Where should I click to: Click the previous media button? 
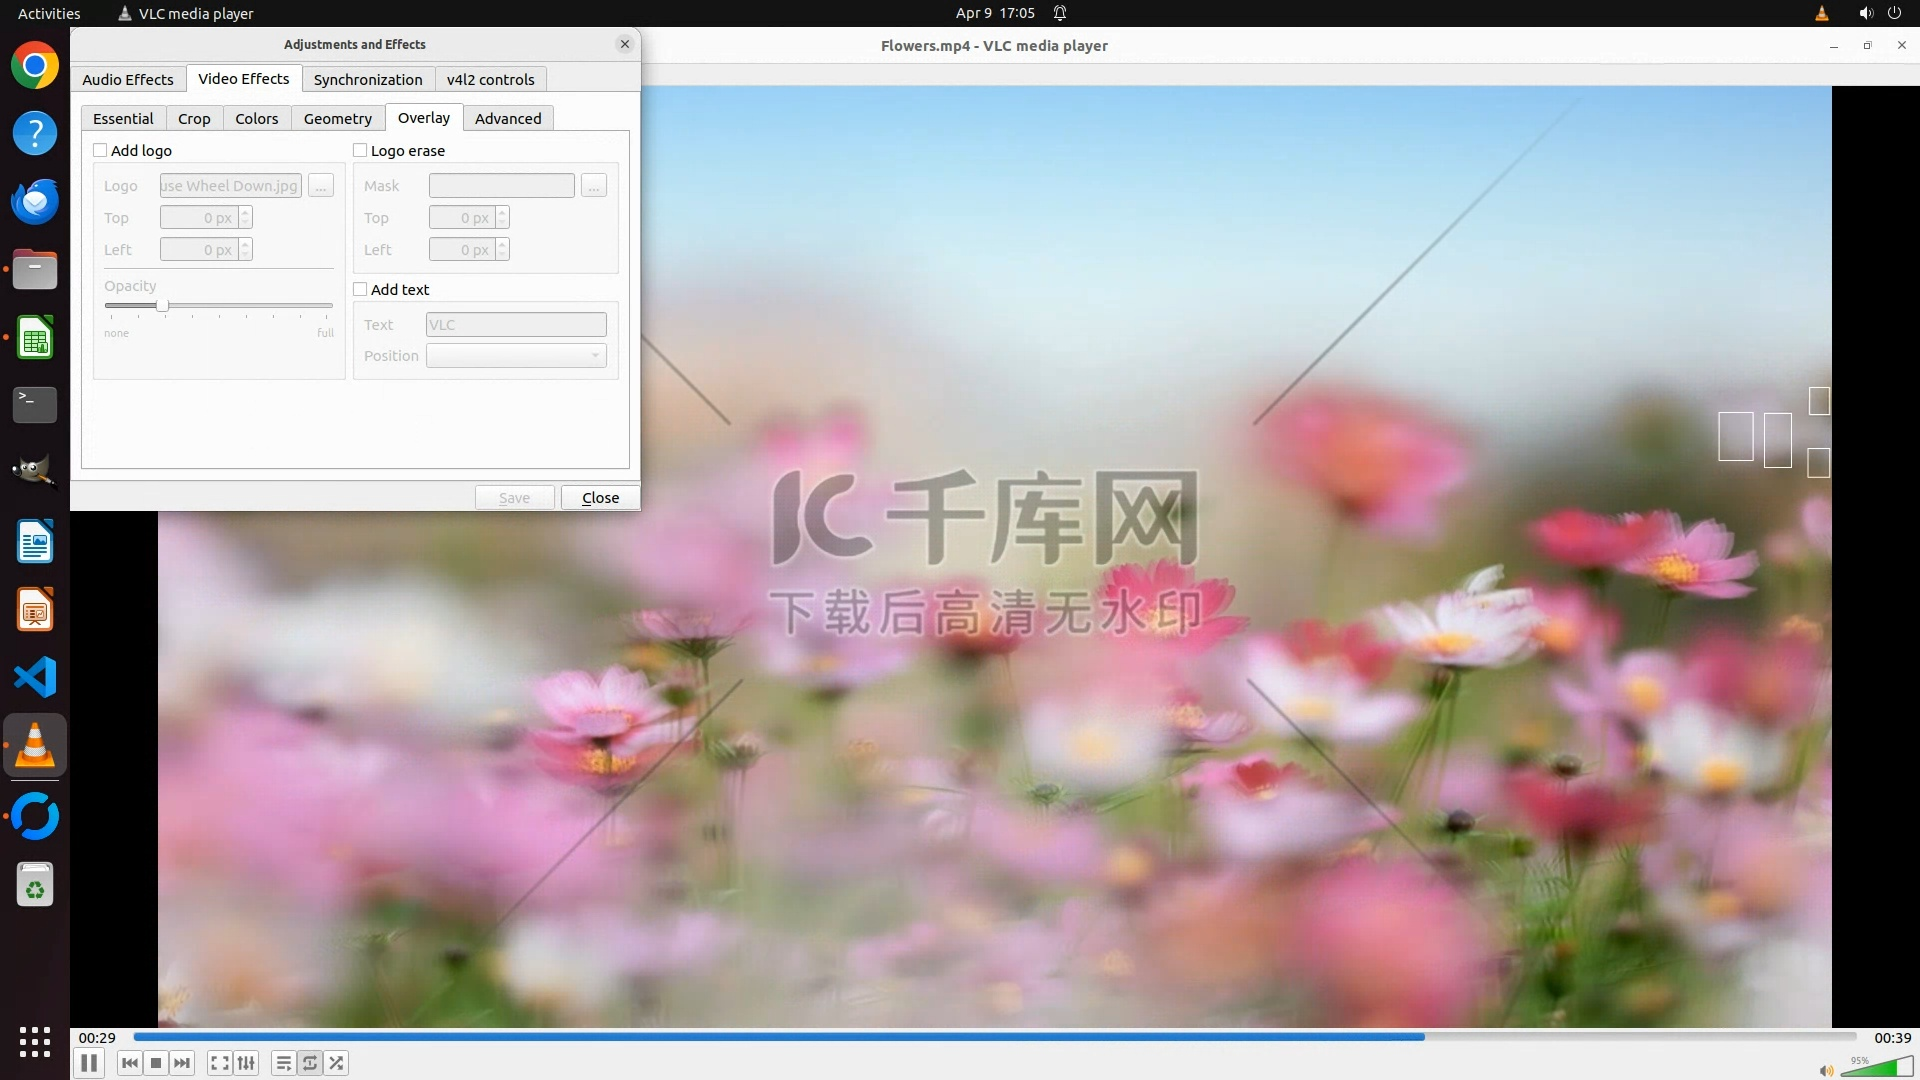[x=129, y=1063]
